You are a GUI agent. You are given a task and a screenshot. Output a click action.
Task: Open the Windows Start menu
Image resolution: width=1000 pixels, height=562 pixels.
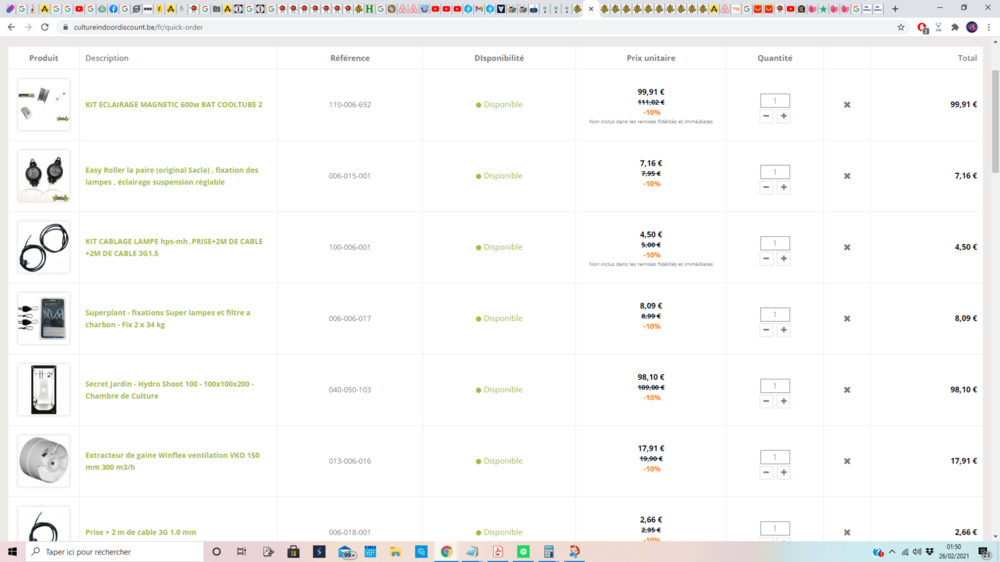pos(12,552)
